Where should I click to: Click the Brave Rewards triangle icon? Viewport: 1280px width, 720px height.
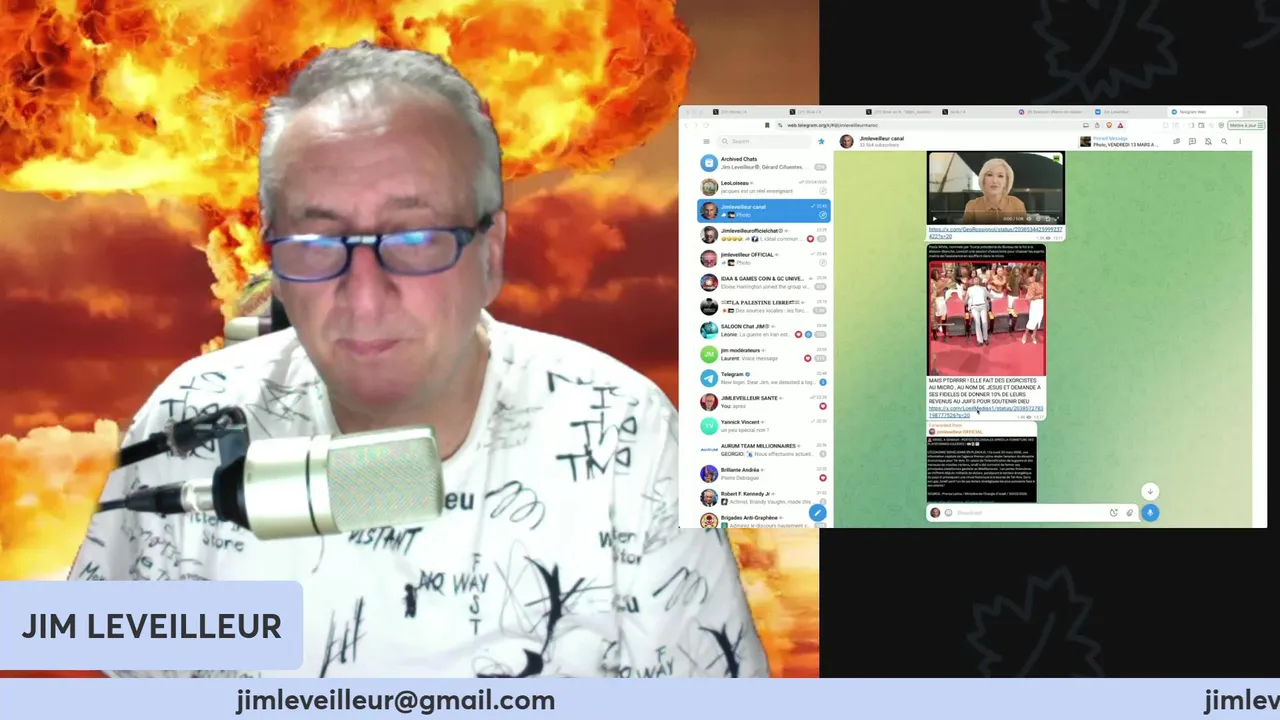point(1120,125)
